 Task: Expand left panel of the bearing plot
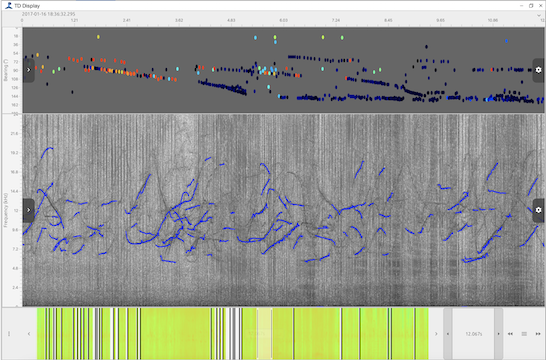click(29, 70)
